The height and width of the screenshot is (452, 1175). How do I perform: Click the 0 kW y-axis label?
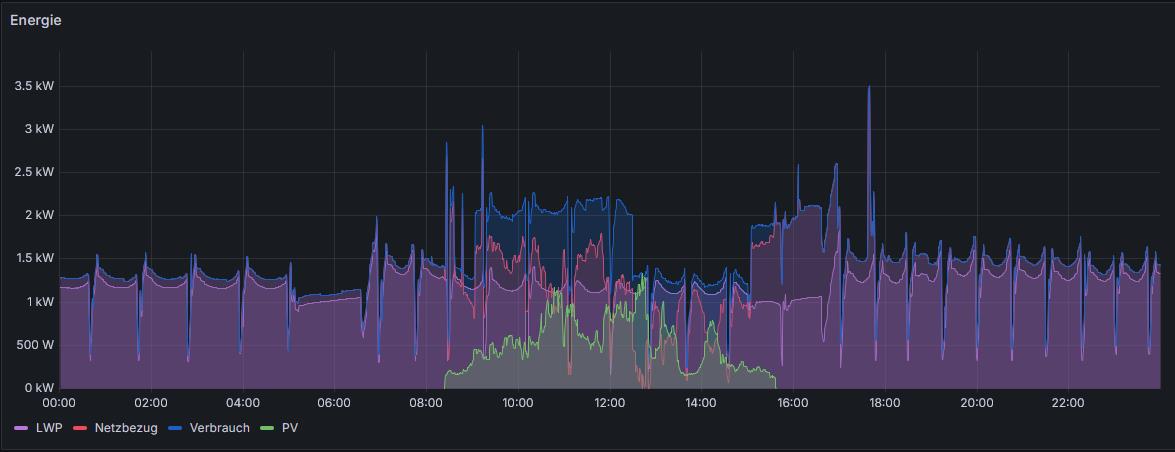(39, 388)
